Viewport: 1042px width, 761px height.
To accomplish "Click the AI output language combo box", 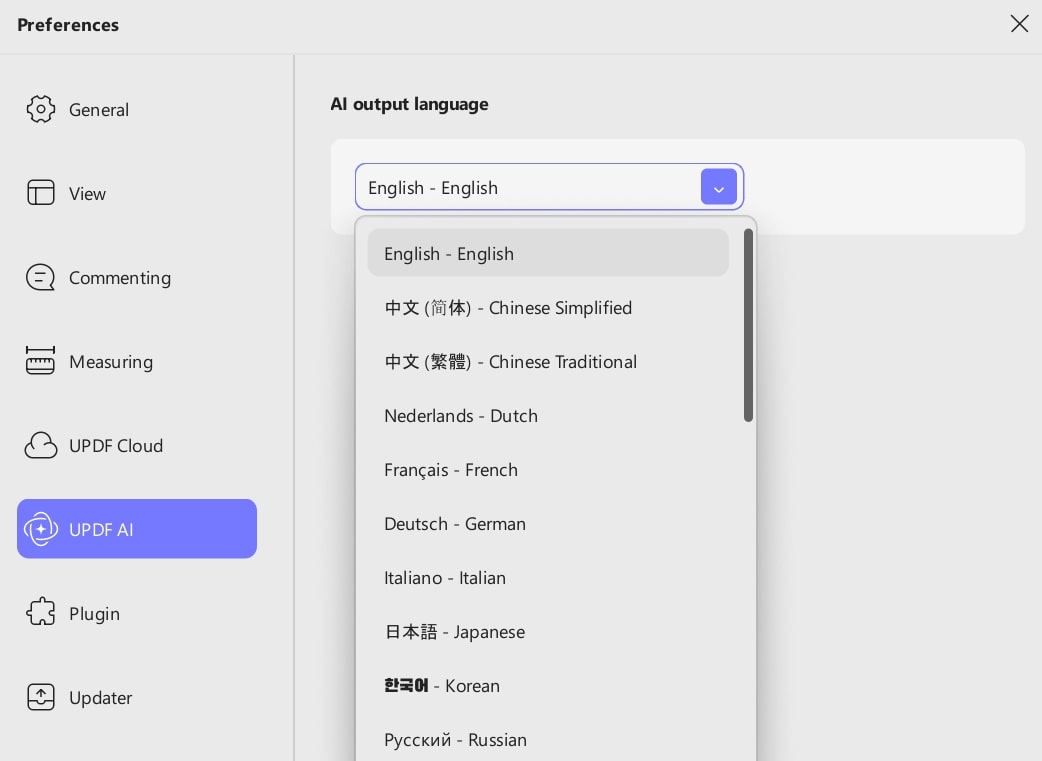I will pos(549,187).
